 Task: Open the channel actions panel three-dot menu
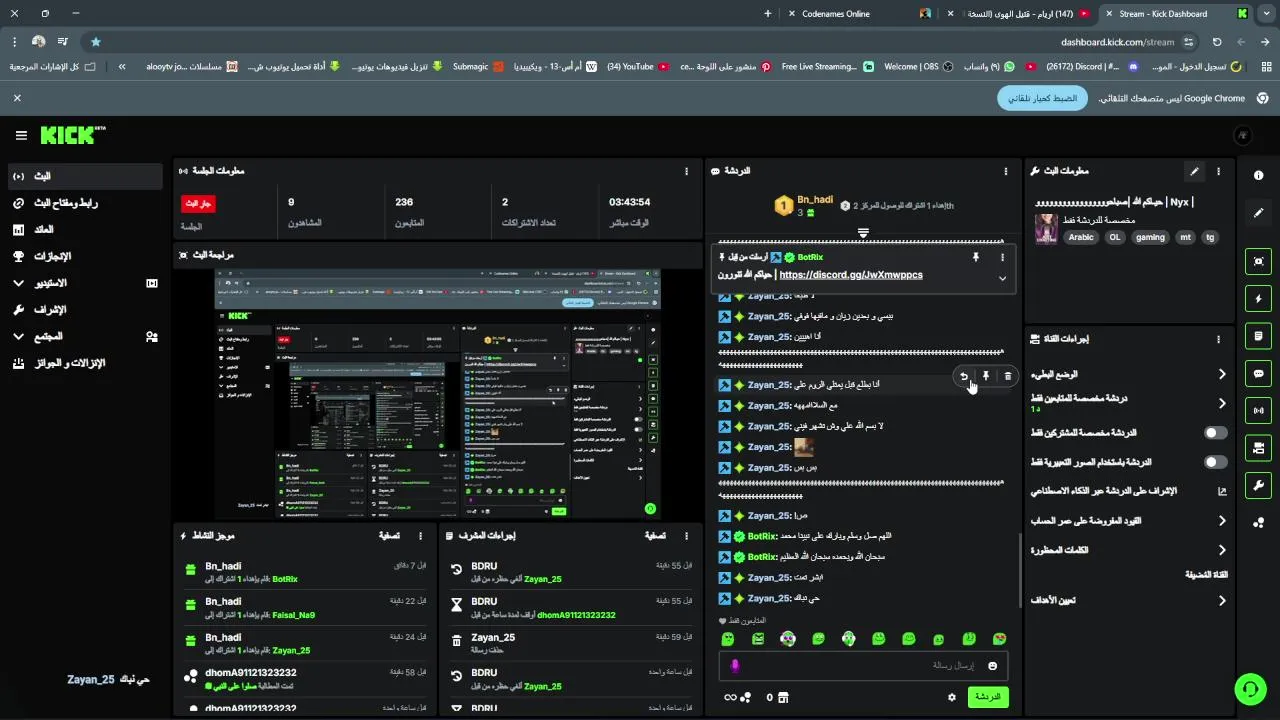point(1218,339)
